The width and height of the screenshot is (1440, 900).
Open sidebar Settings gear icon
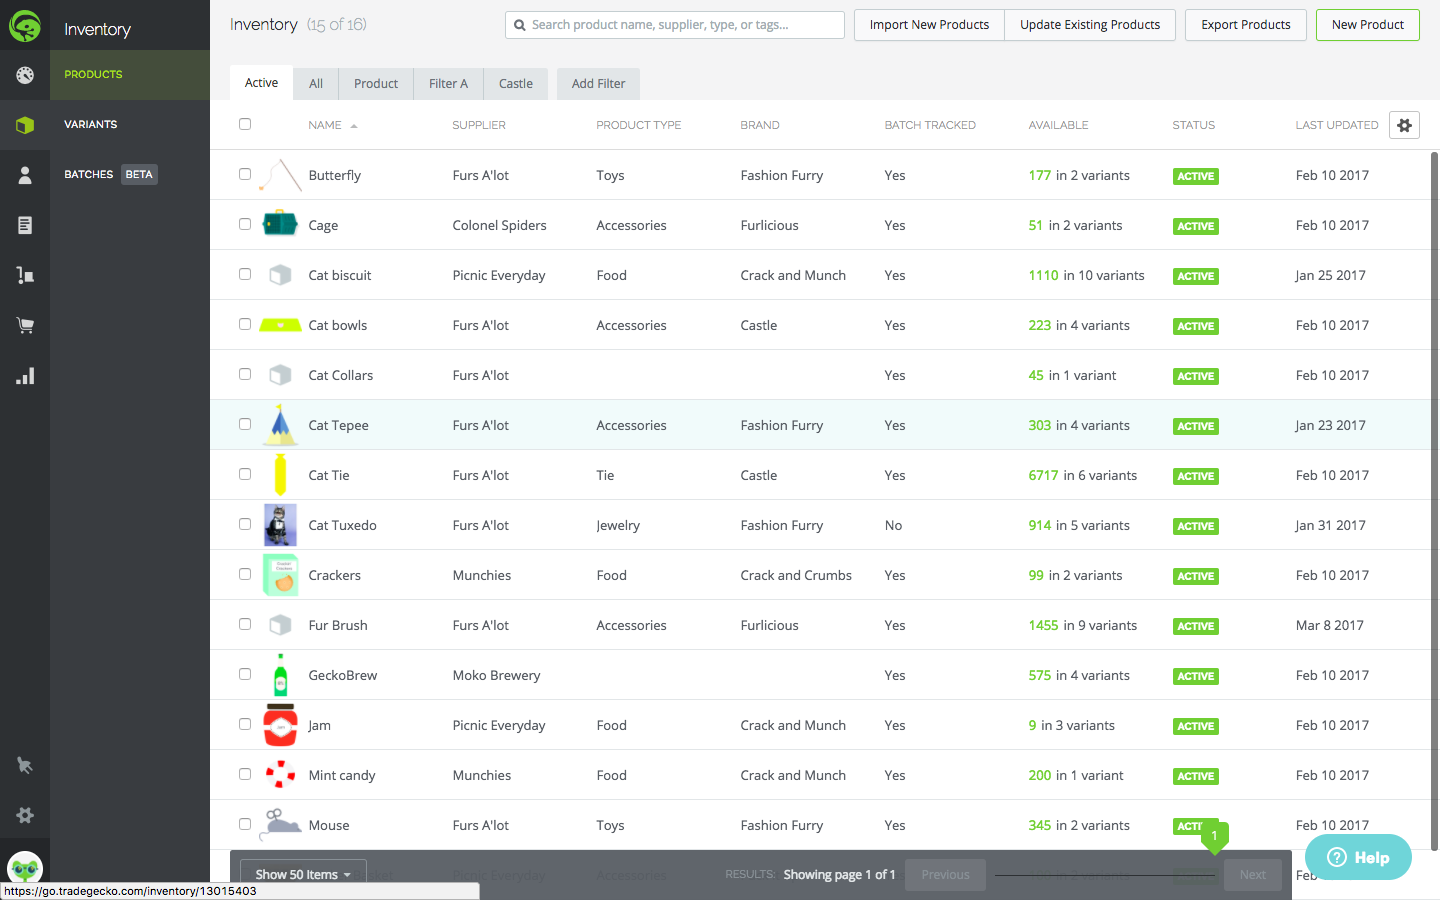pos(25,815)
